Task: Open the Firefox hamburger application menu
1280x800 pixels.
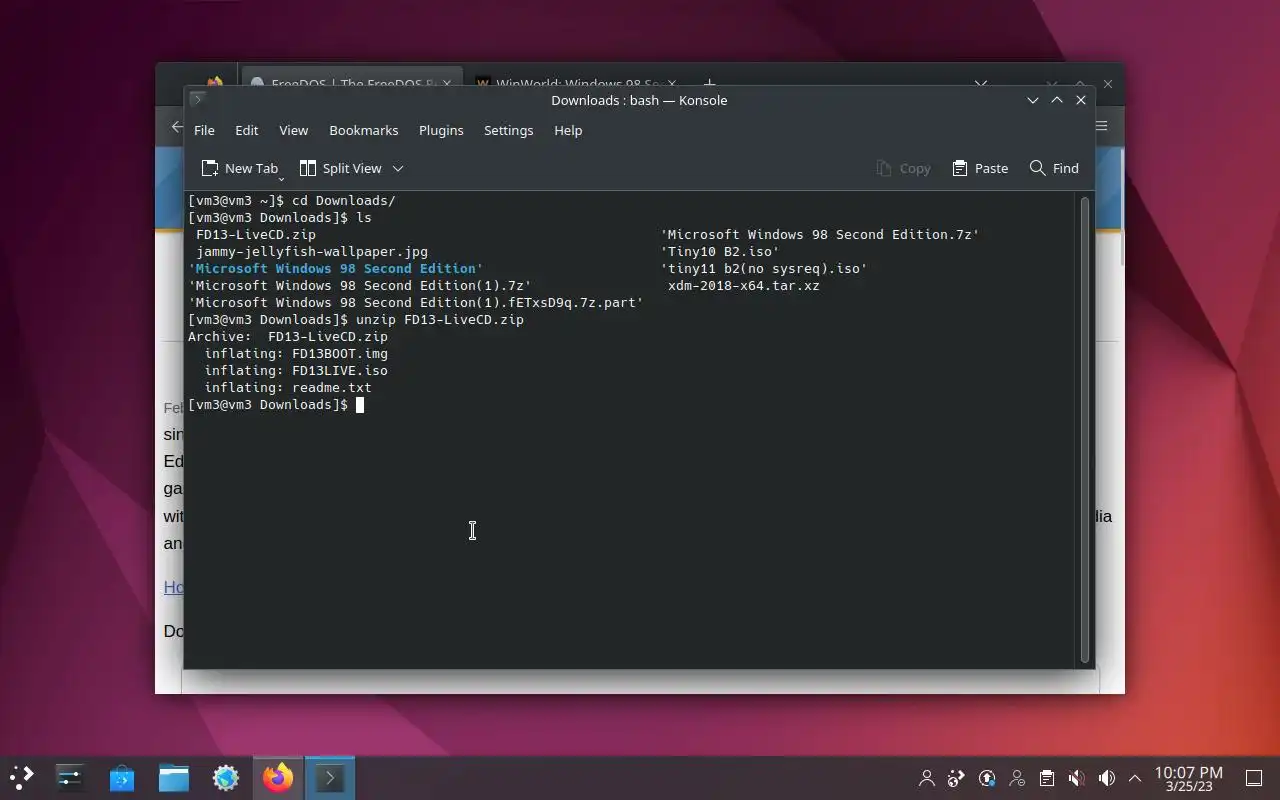Action: (1102, 127)
